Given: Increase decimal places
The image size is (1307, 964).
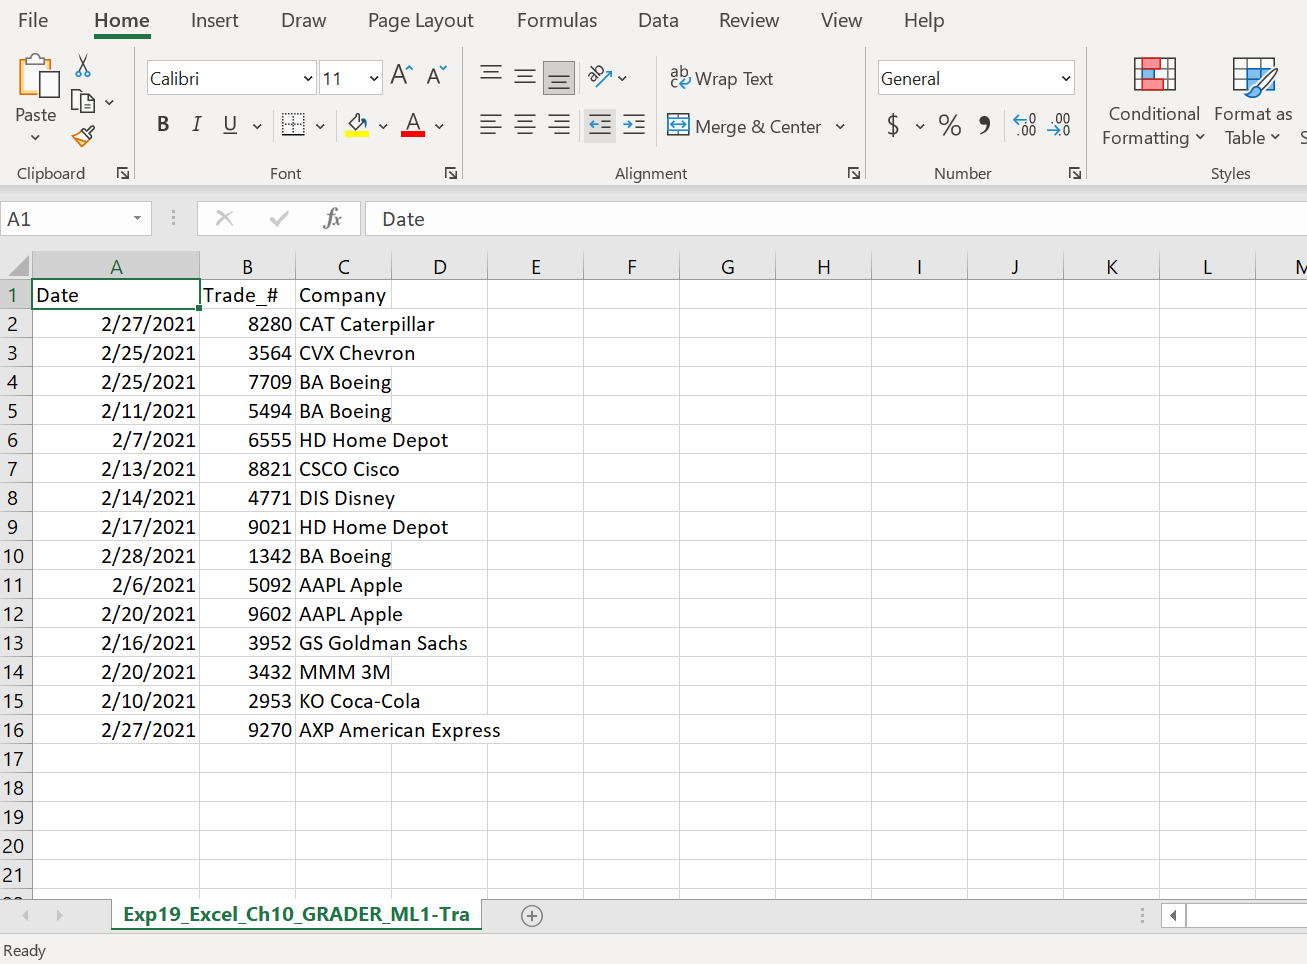Looking at the screenshot, I should (1025, 126).
